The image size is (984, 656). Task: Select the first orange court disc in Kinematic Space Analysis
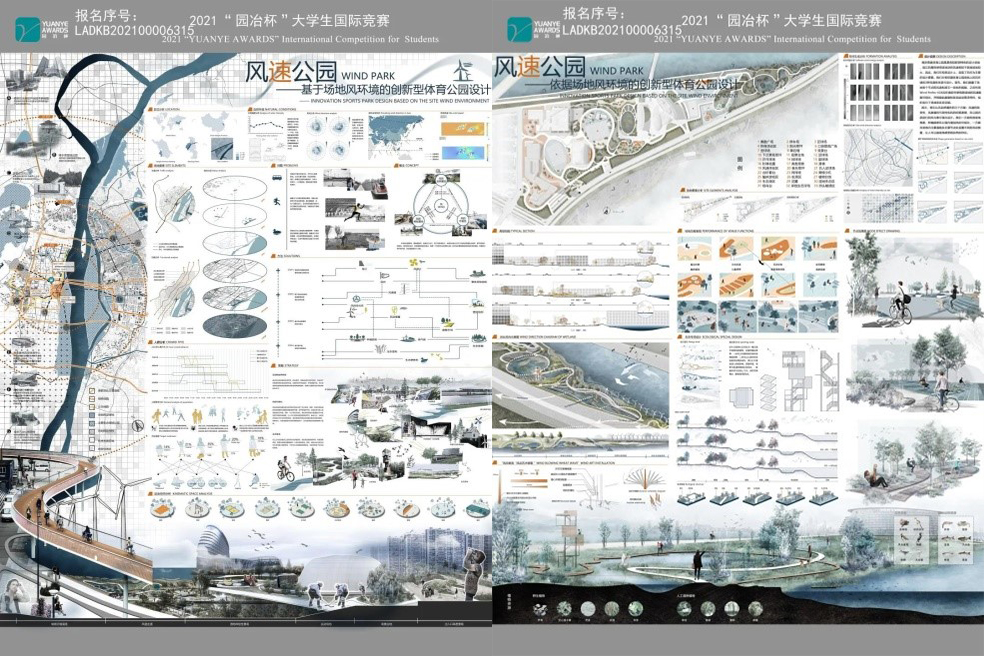[x=162, y=509]
